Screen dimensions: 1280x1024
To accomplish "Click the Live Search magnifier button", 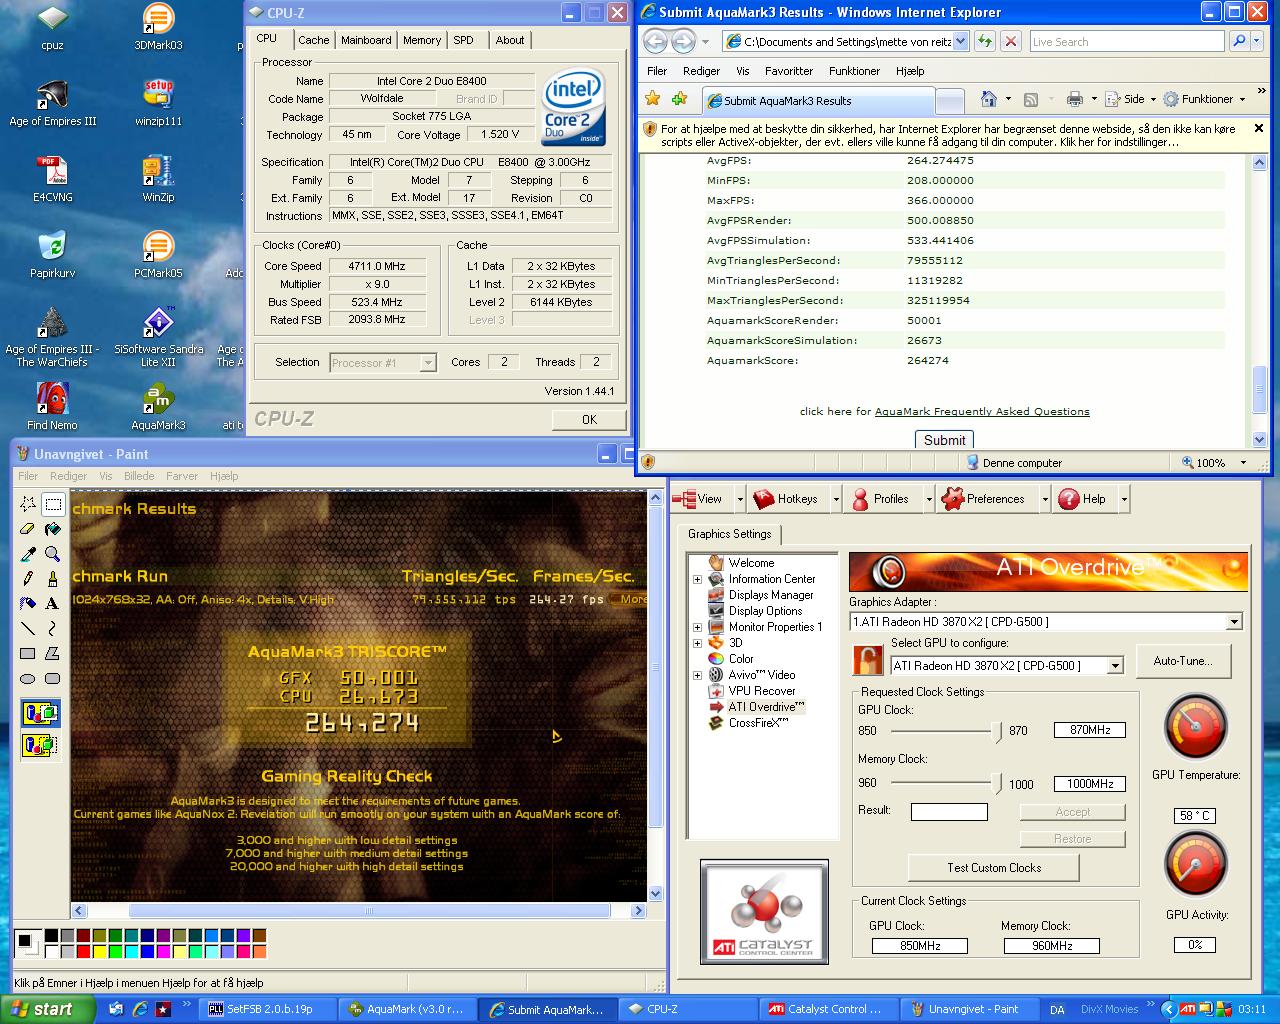I will coord(1239,41).
